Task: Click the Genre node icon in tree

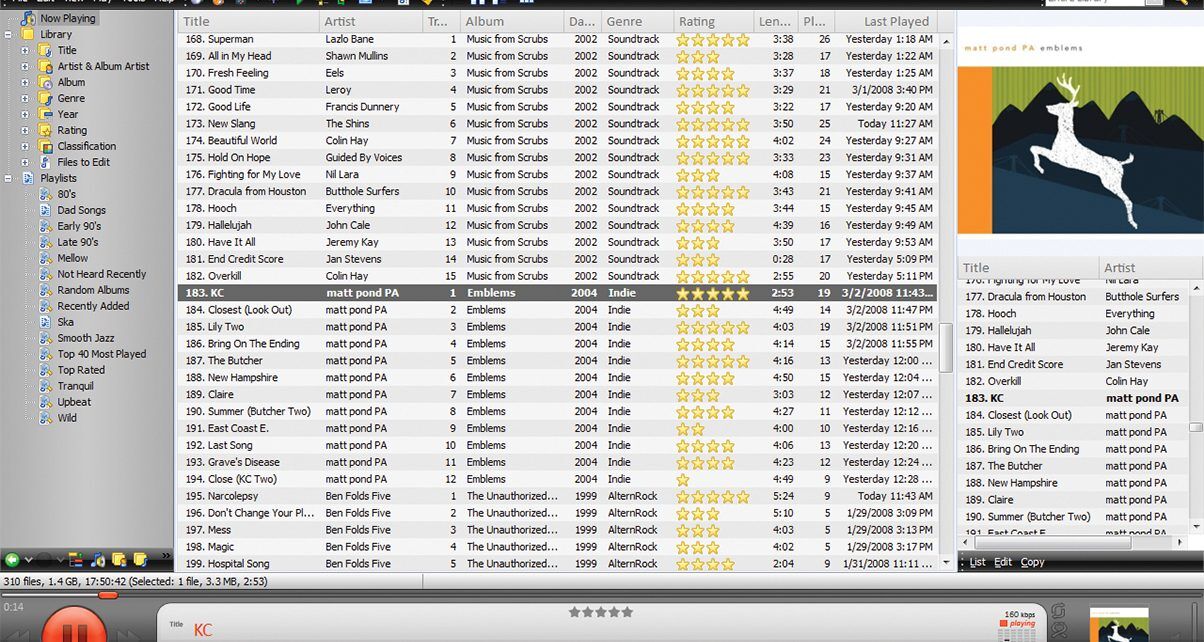Action: tap(46, 98)
